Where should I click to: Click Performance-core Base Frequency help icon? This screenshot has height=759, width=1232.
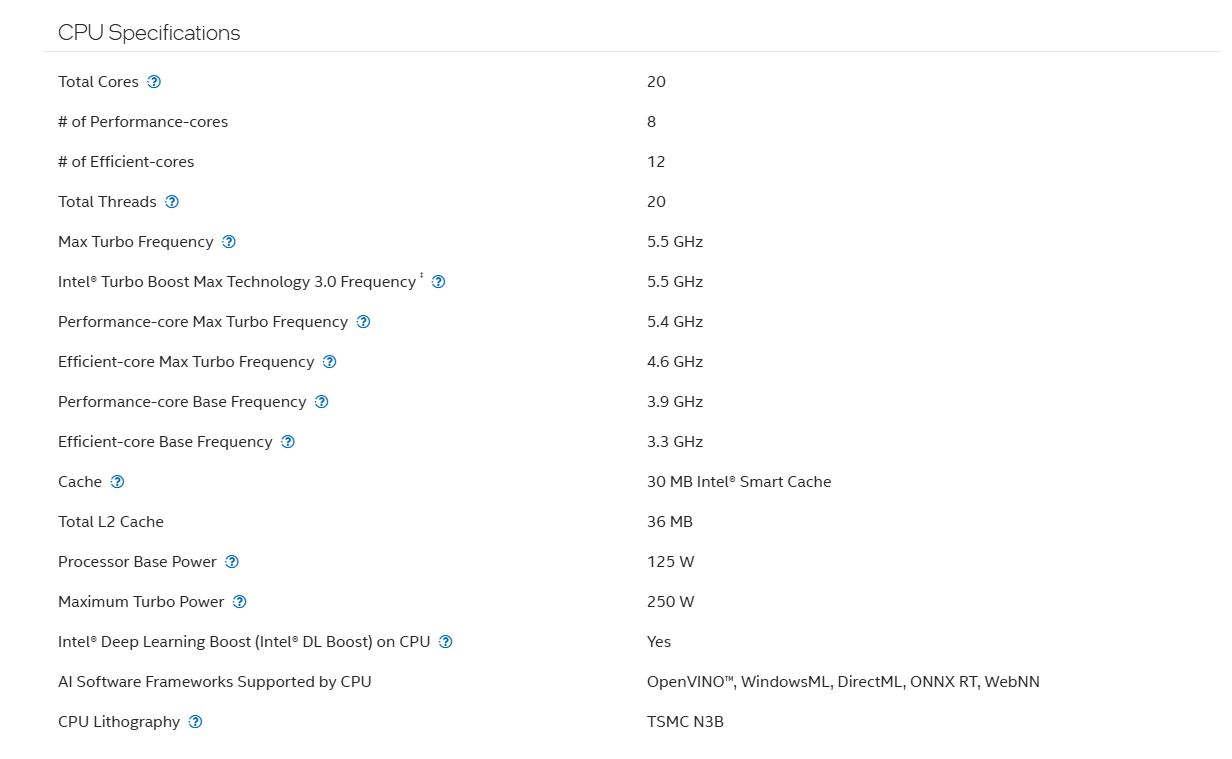pyautogui.click(x=322, y=402)
